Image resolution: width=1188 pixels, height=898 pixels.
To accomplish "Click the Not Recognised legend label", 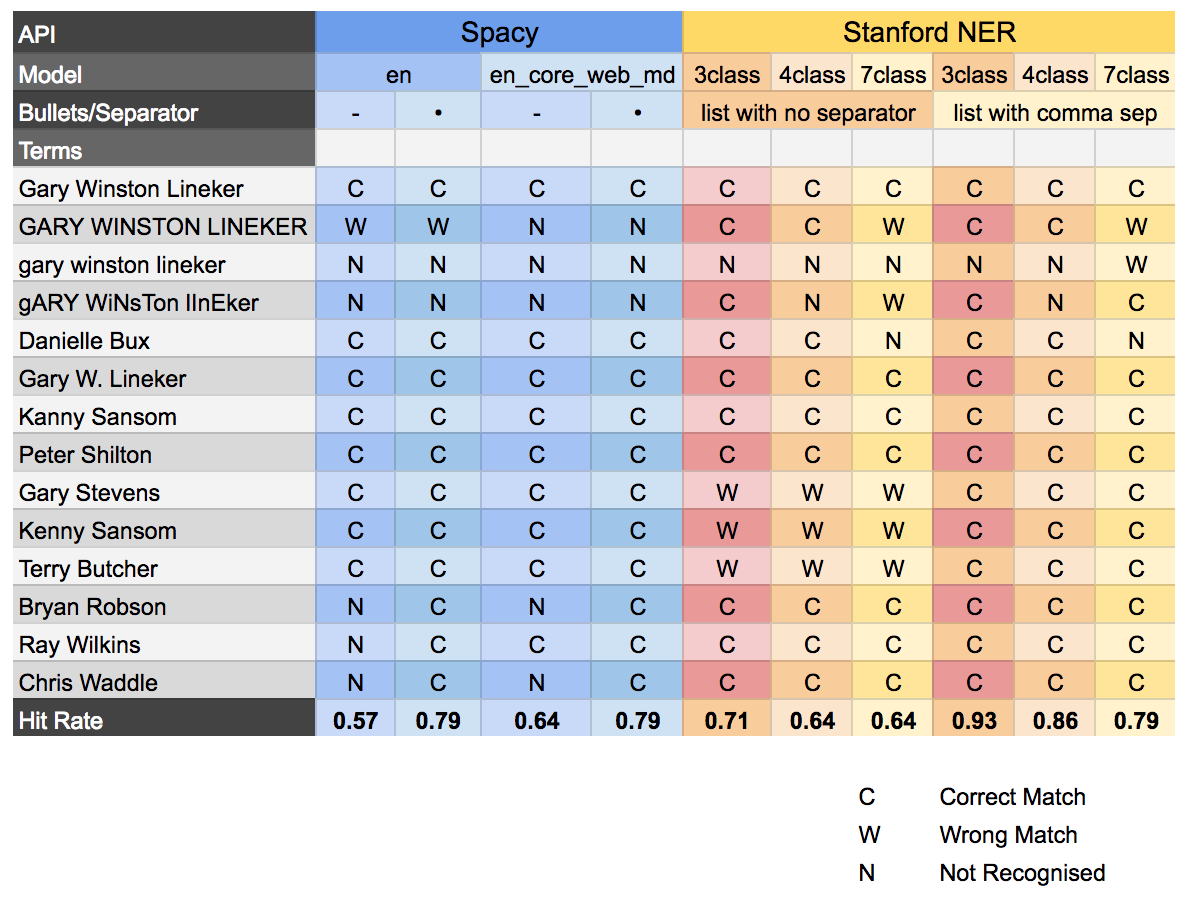I will [1022, 872].
